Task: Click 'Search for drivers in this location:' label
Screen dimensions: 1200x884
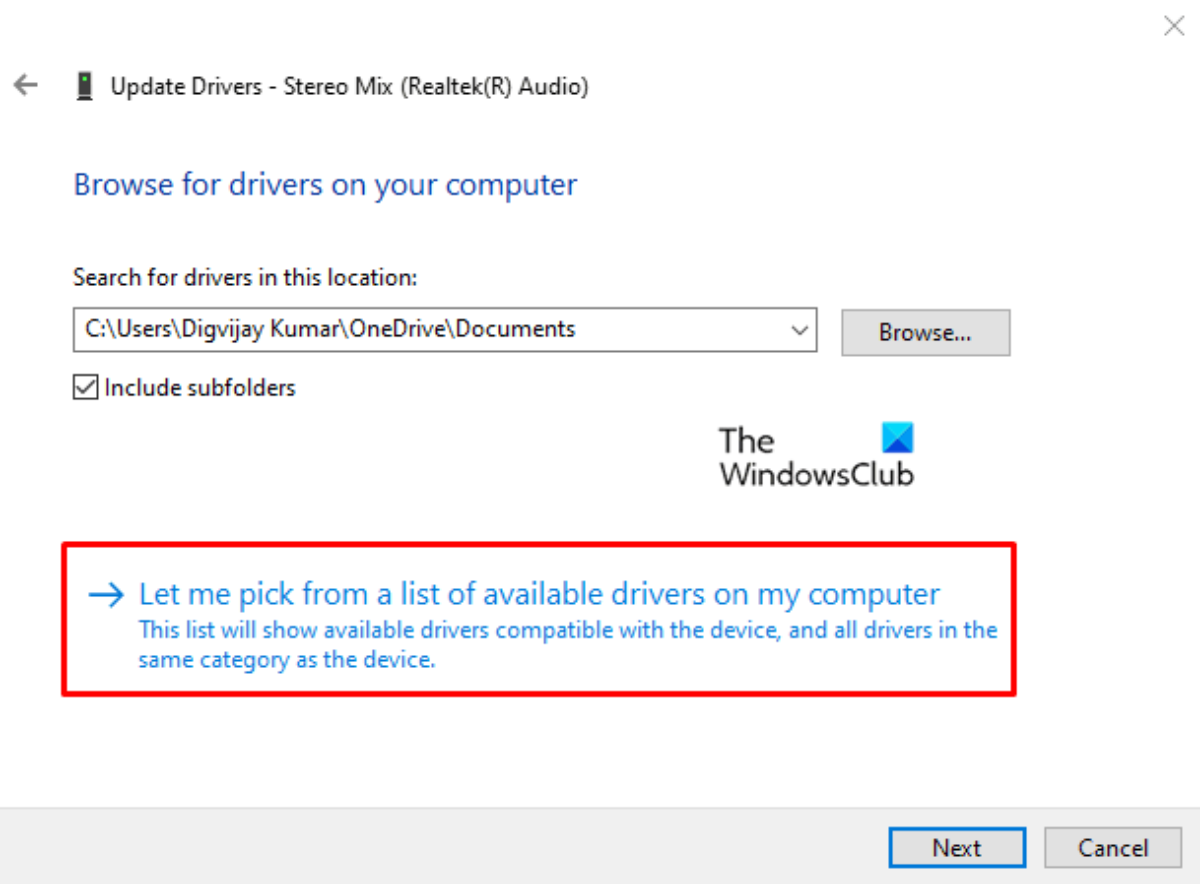Action: pos(245,278)
